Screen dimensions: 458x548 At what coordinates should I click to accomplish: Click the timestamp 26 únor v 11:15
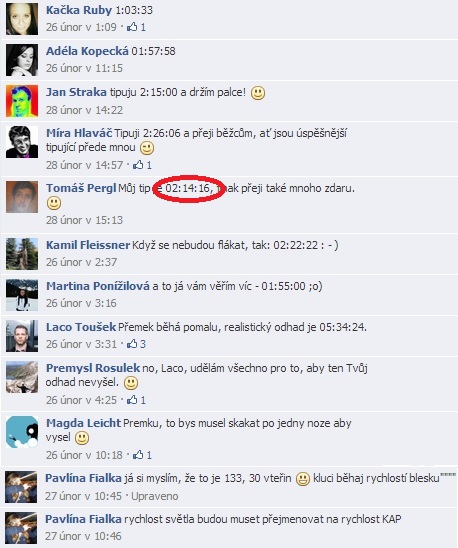pyautogui.click(x=84, y=68)
